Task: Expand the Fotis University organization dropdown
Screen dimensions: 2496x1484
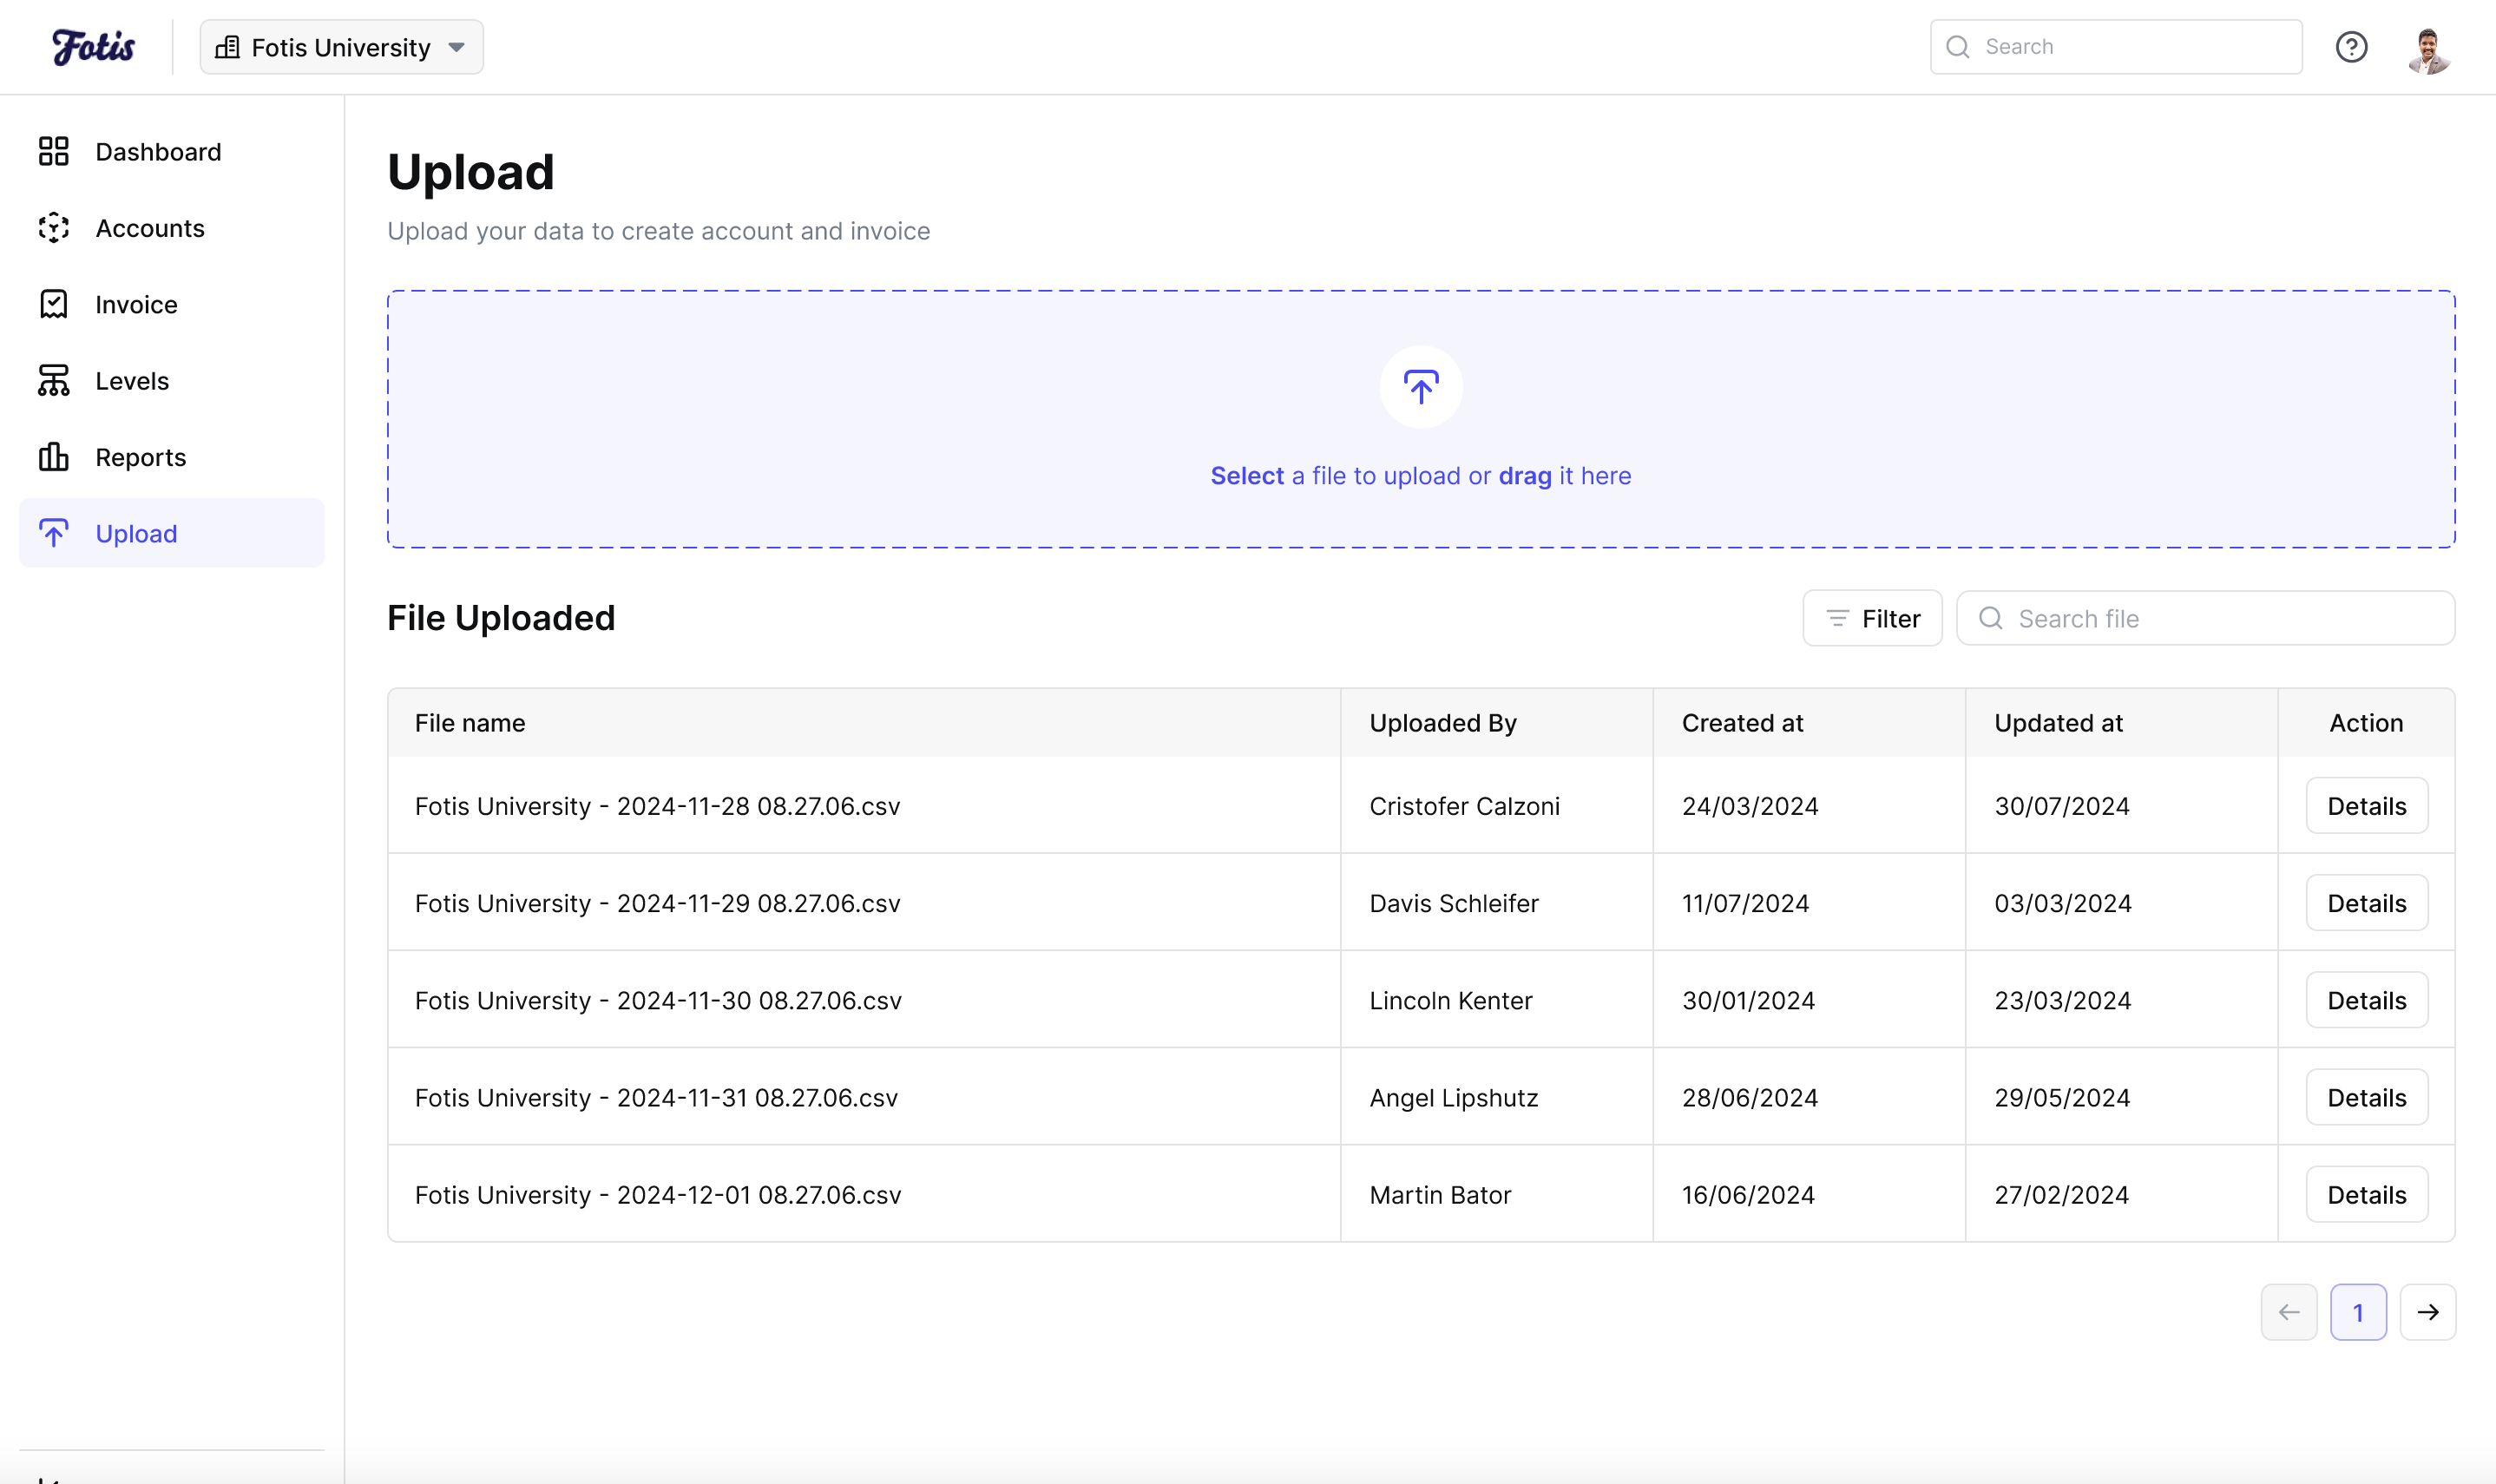Action: [340, 46]
